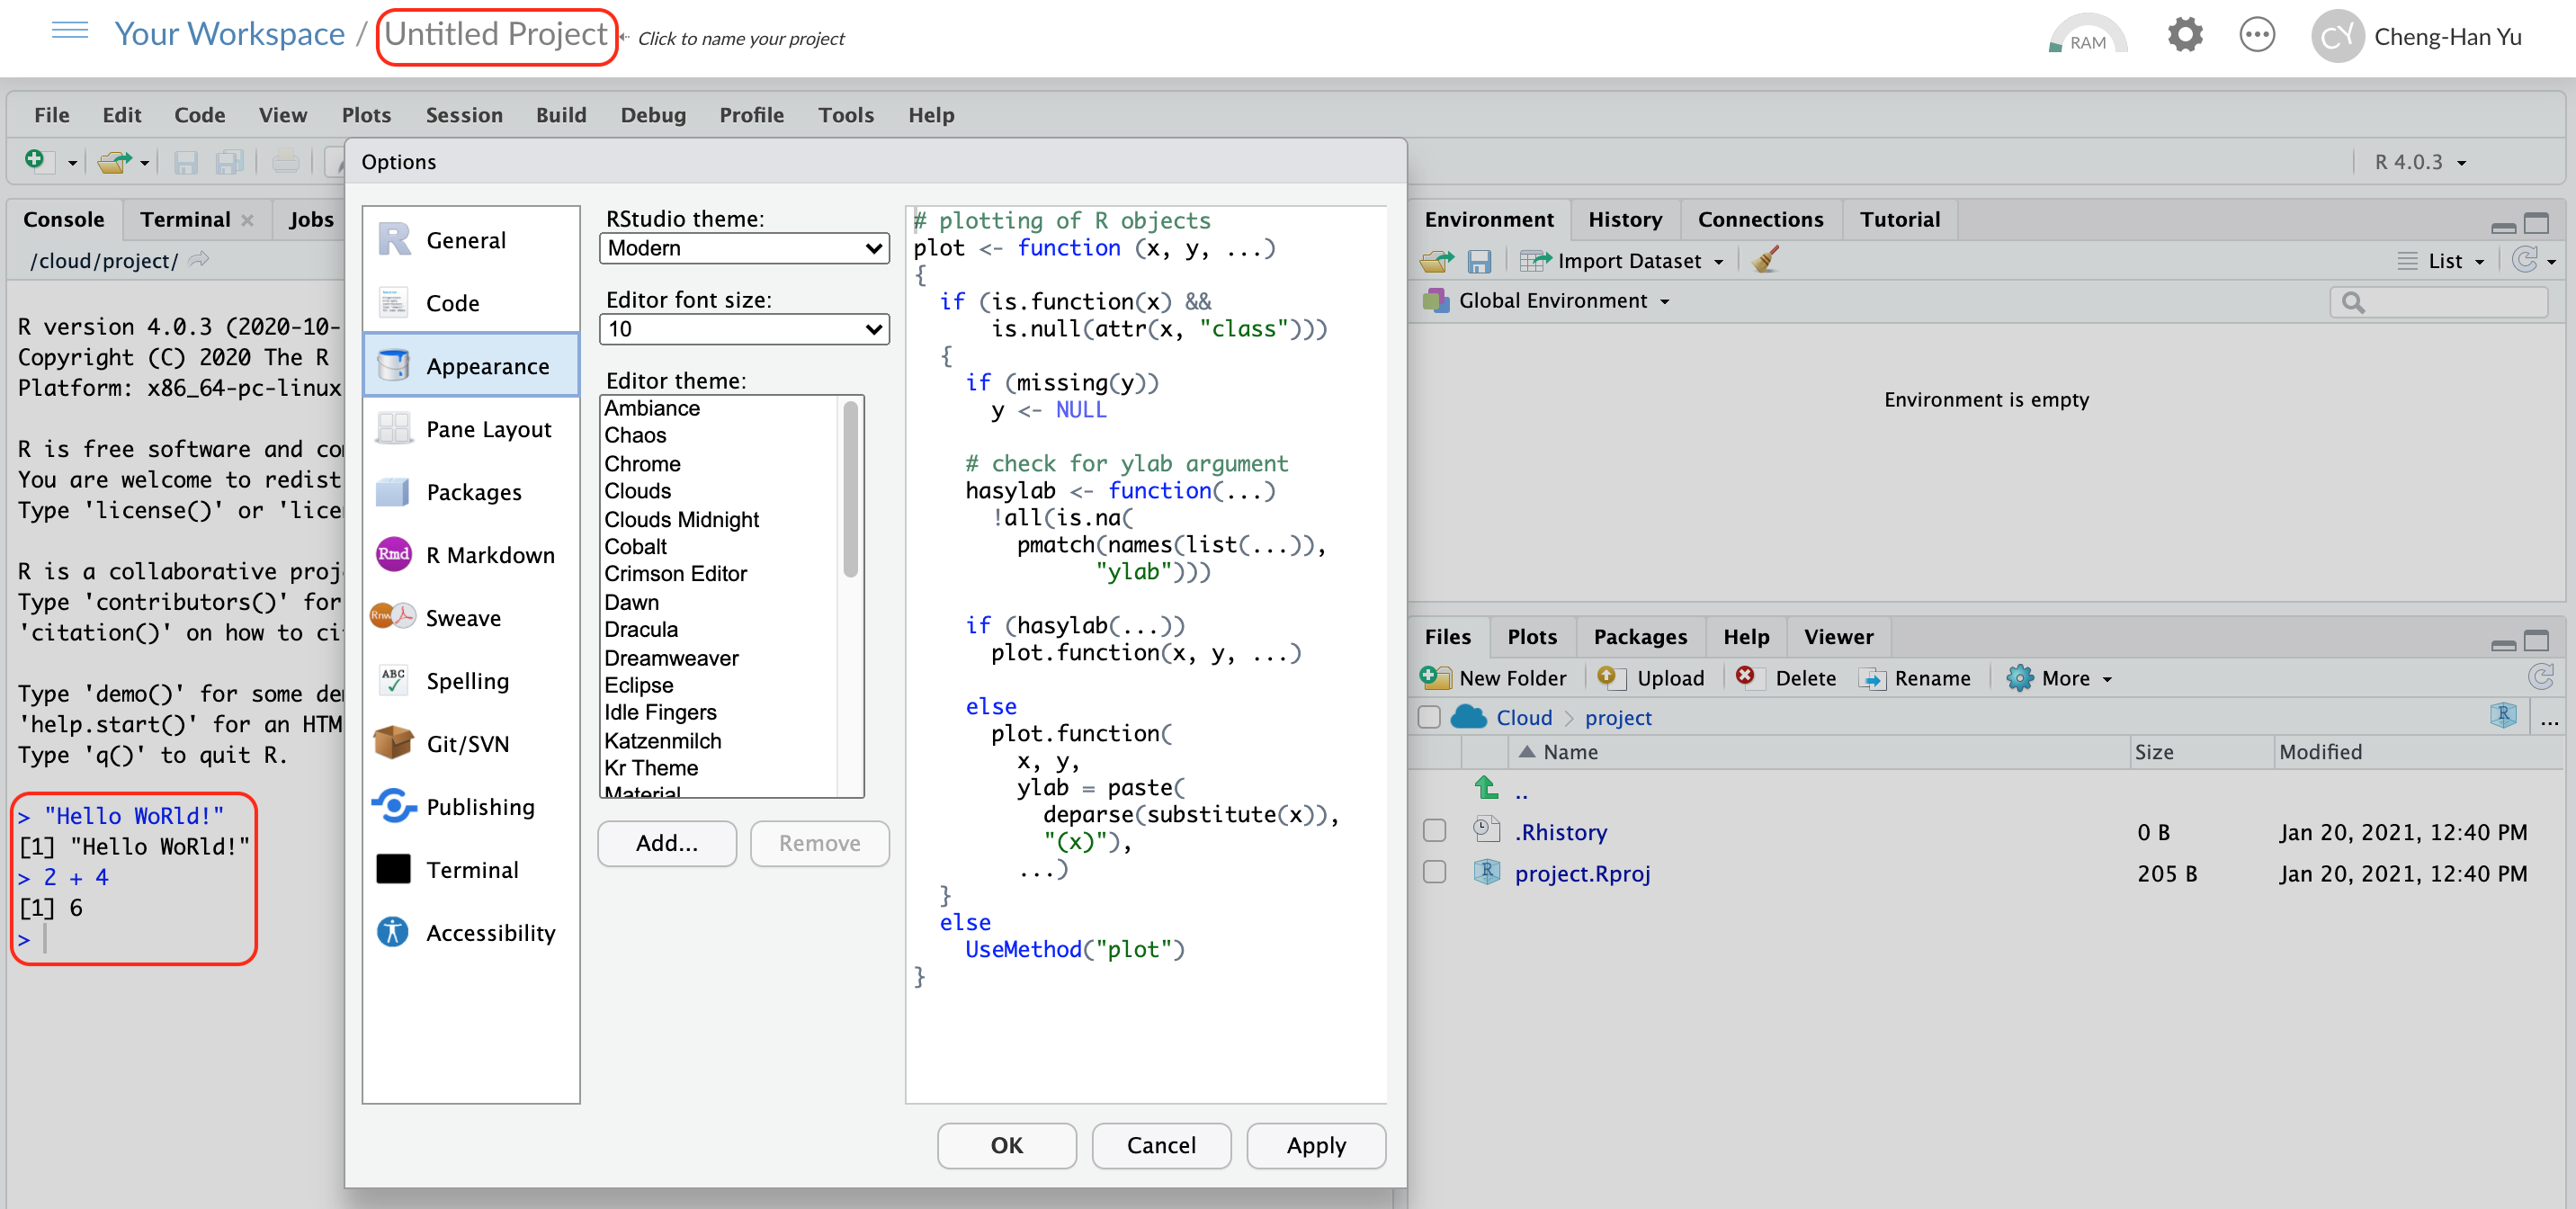
Task: Click the save disk icon in toolbar
Action: pyautogui.click(x=185, y=161)
